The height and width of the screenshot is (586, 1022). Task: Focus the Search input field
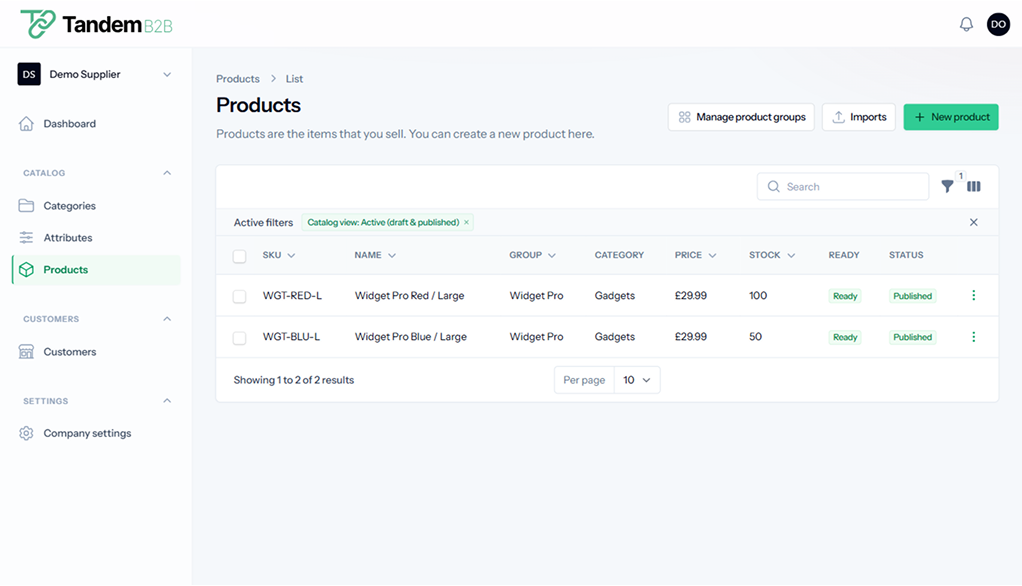pos(843,186)
